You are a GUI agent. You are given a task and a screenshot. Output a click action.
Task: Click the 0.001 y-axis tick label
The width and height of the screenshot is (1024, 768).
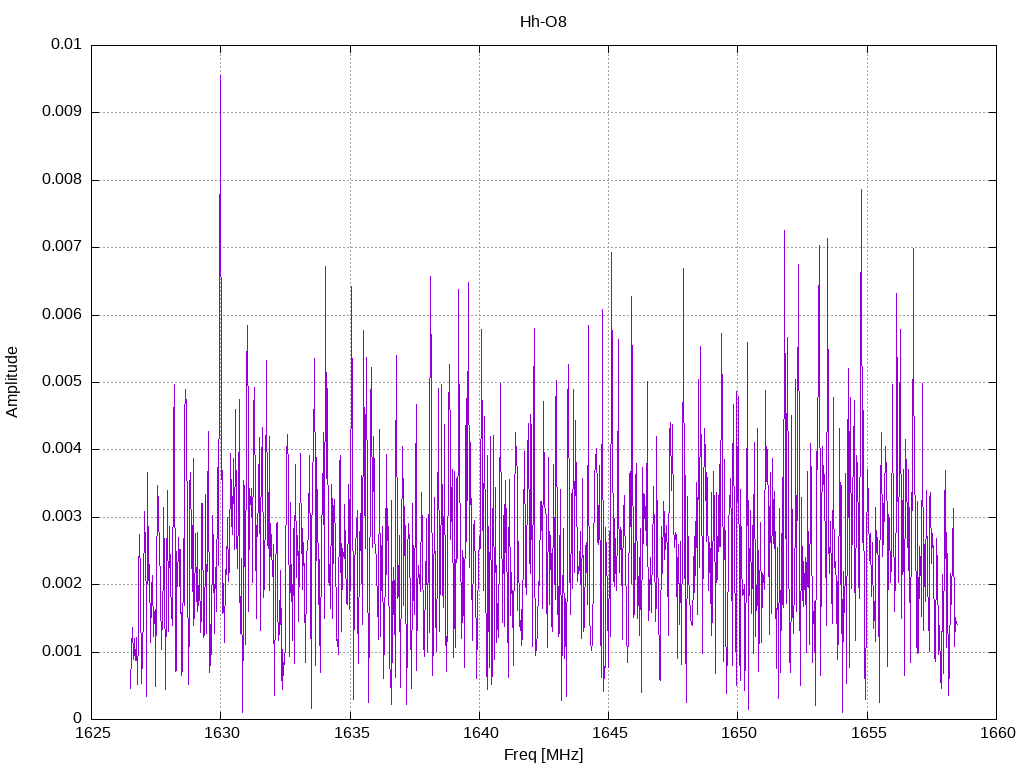(62, 652)
